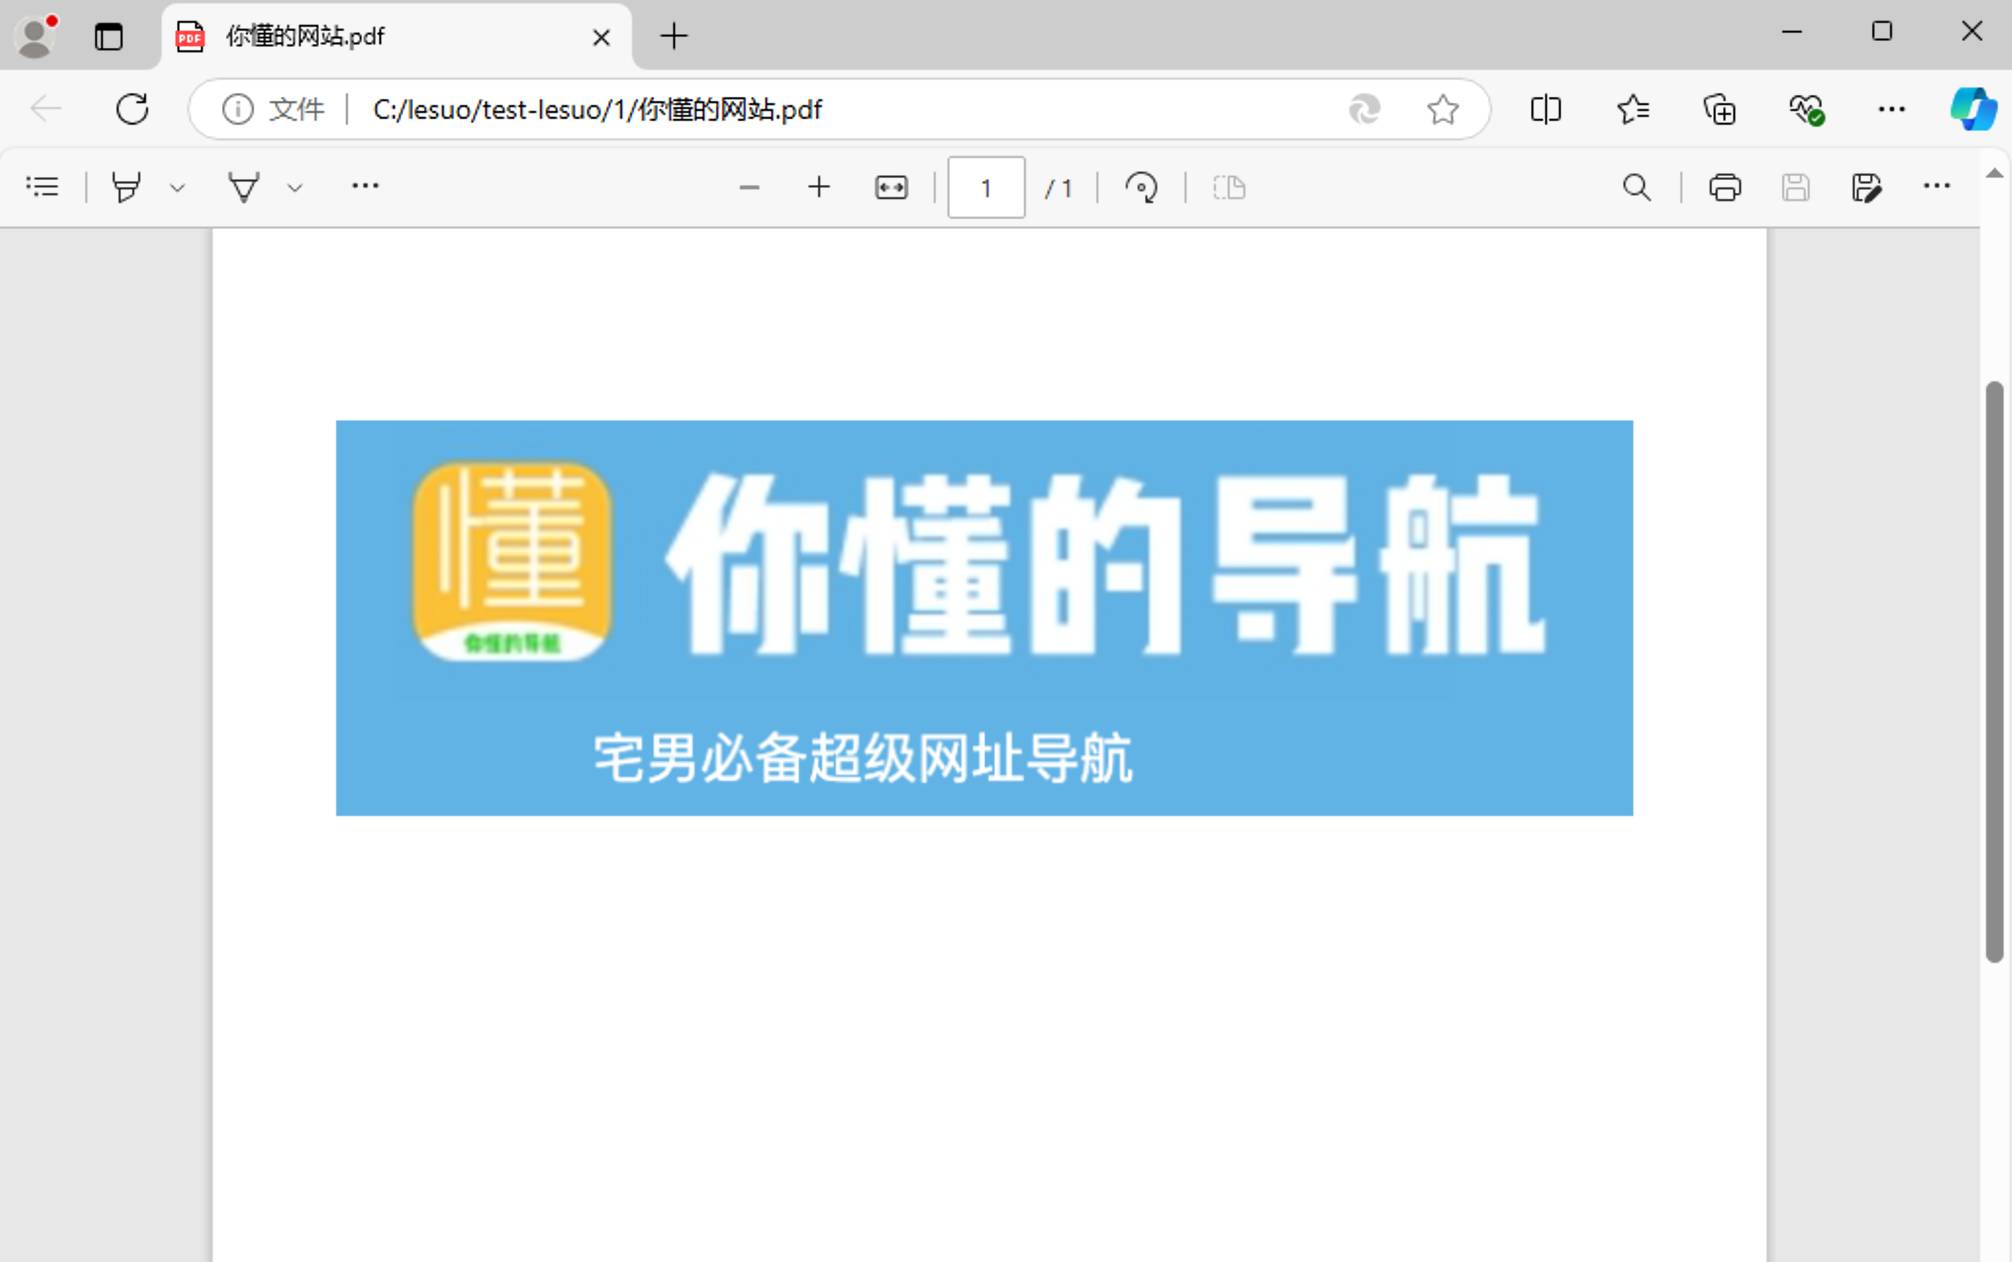The image size is (2012, 1262).
Task: Close the 你懂的网站.pdf tab
Action: click(601, 37)
